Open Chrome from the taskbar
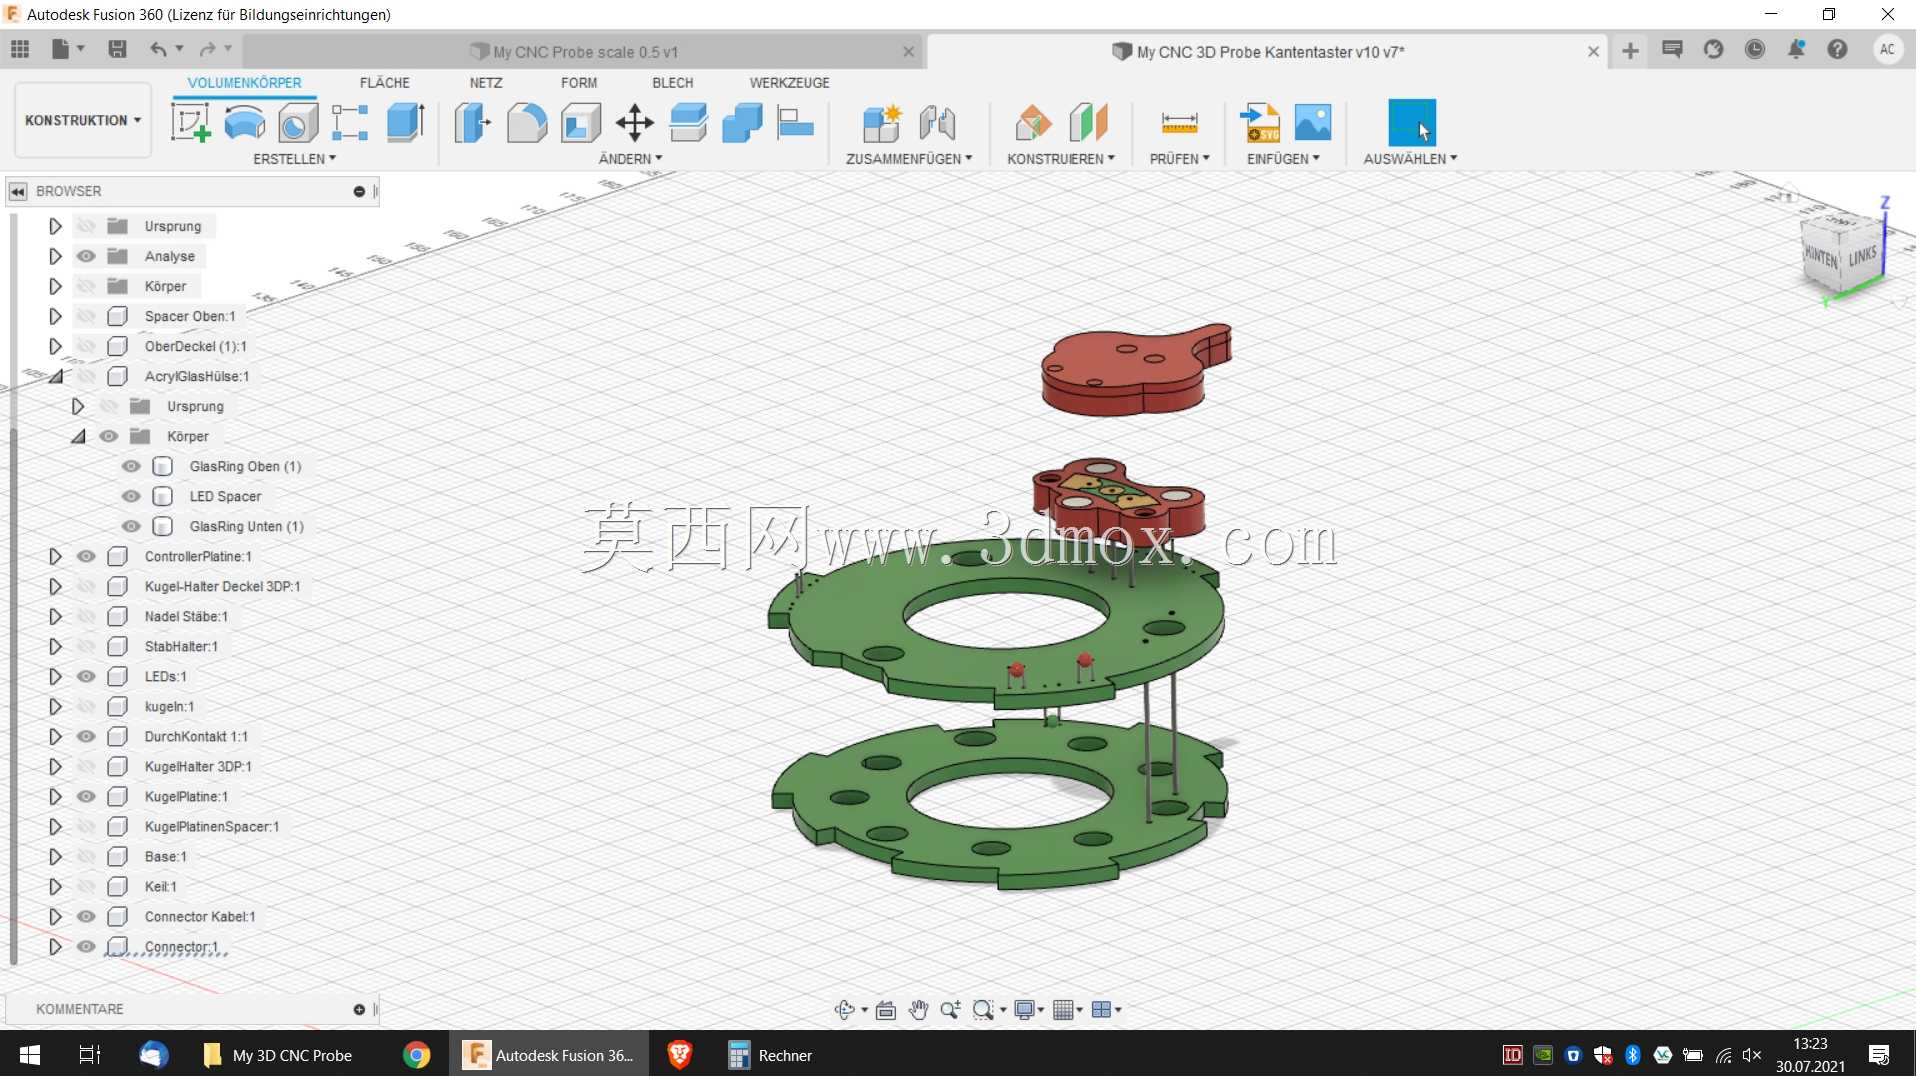This screenshot has width=1916, height=1076. tap(416, 1055)
